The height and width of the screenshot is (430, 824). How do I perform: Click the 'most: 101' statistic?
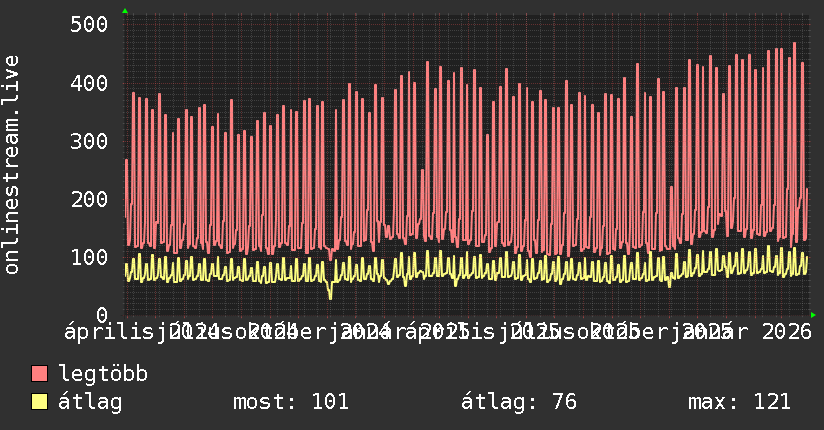coord(291,402)
